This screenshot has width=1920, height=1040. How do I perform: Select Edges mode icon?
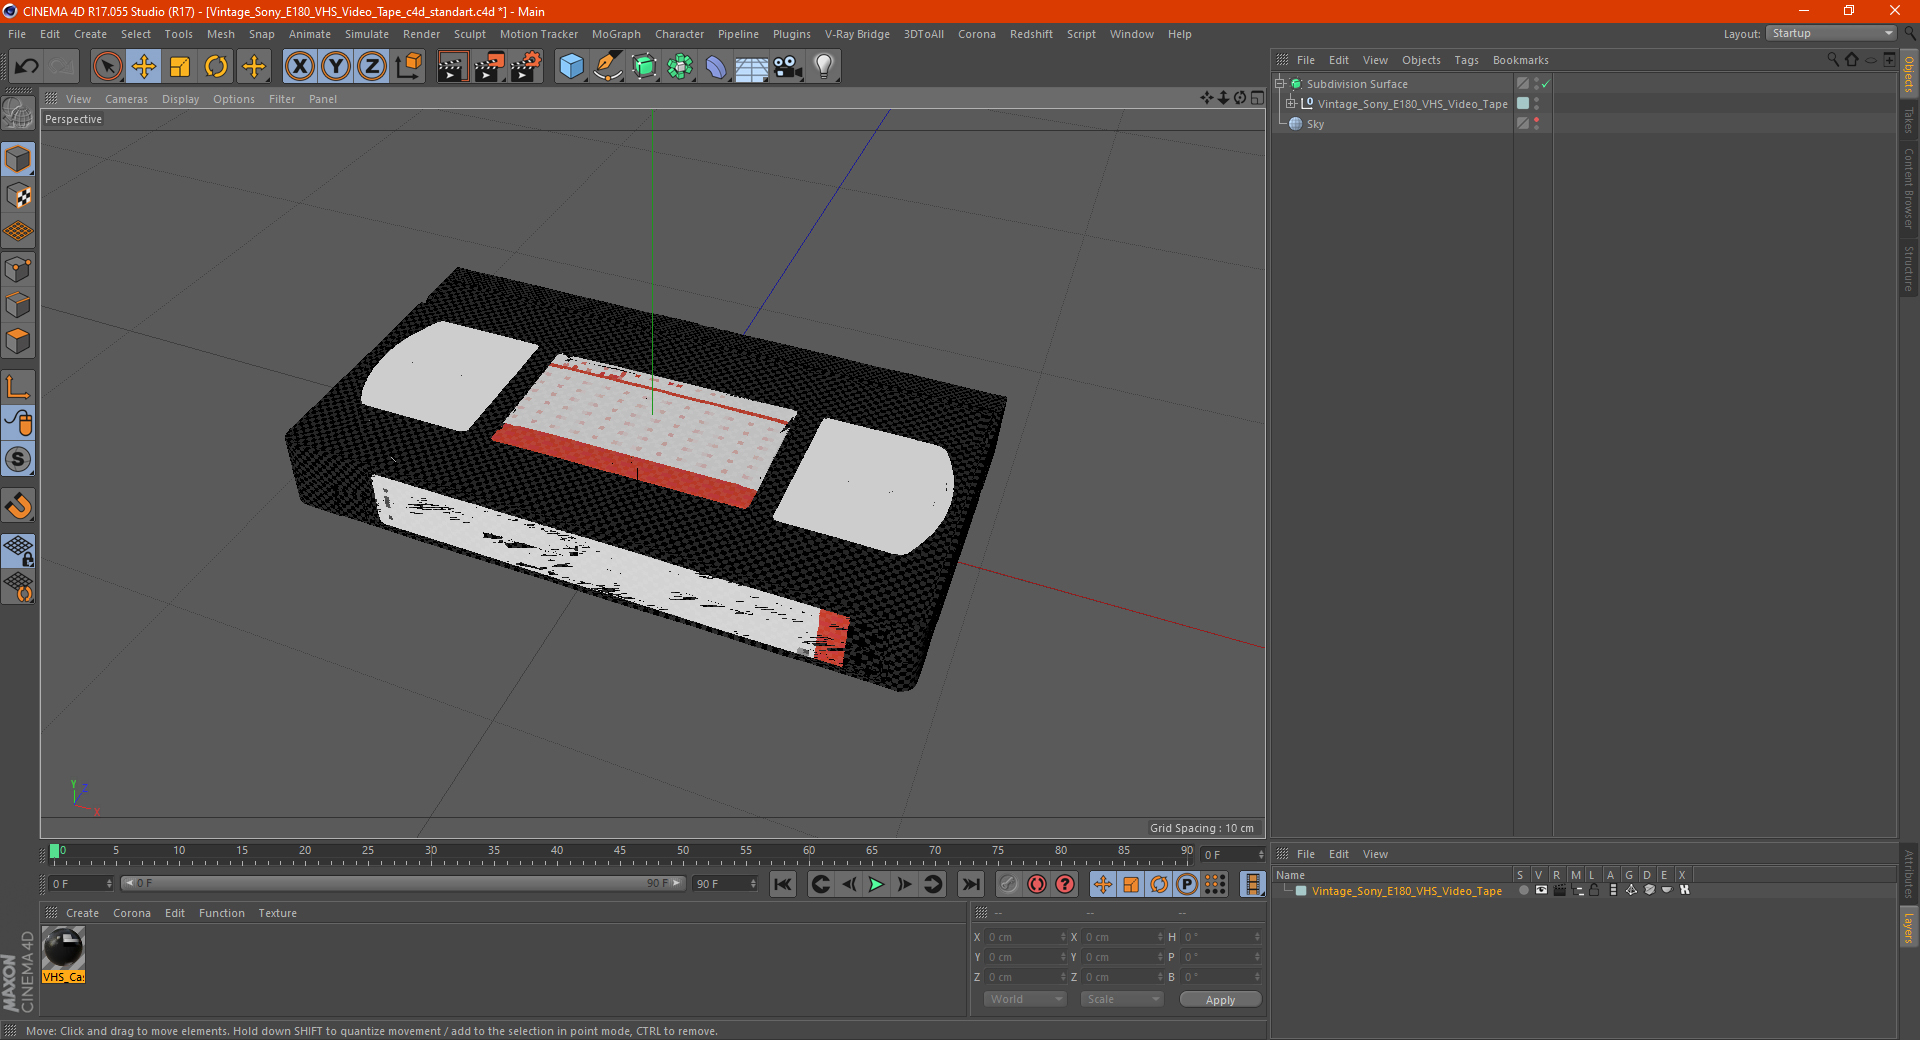pos(18,305)
